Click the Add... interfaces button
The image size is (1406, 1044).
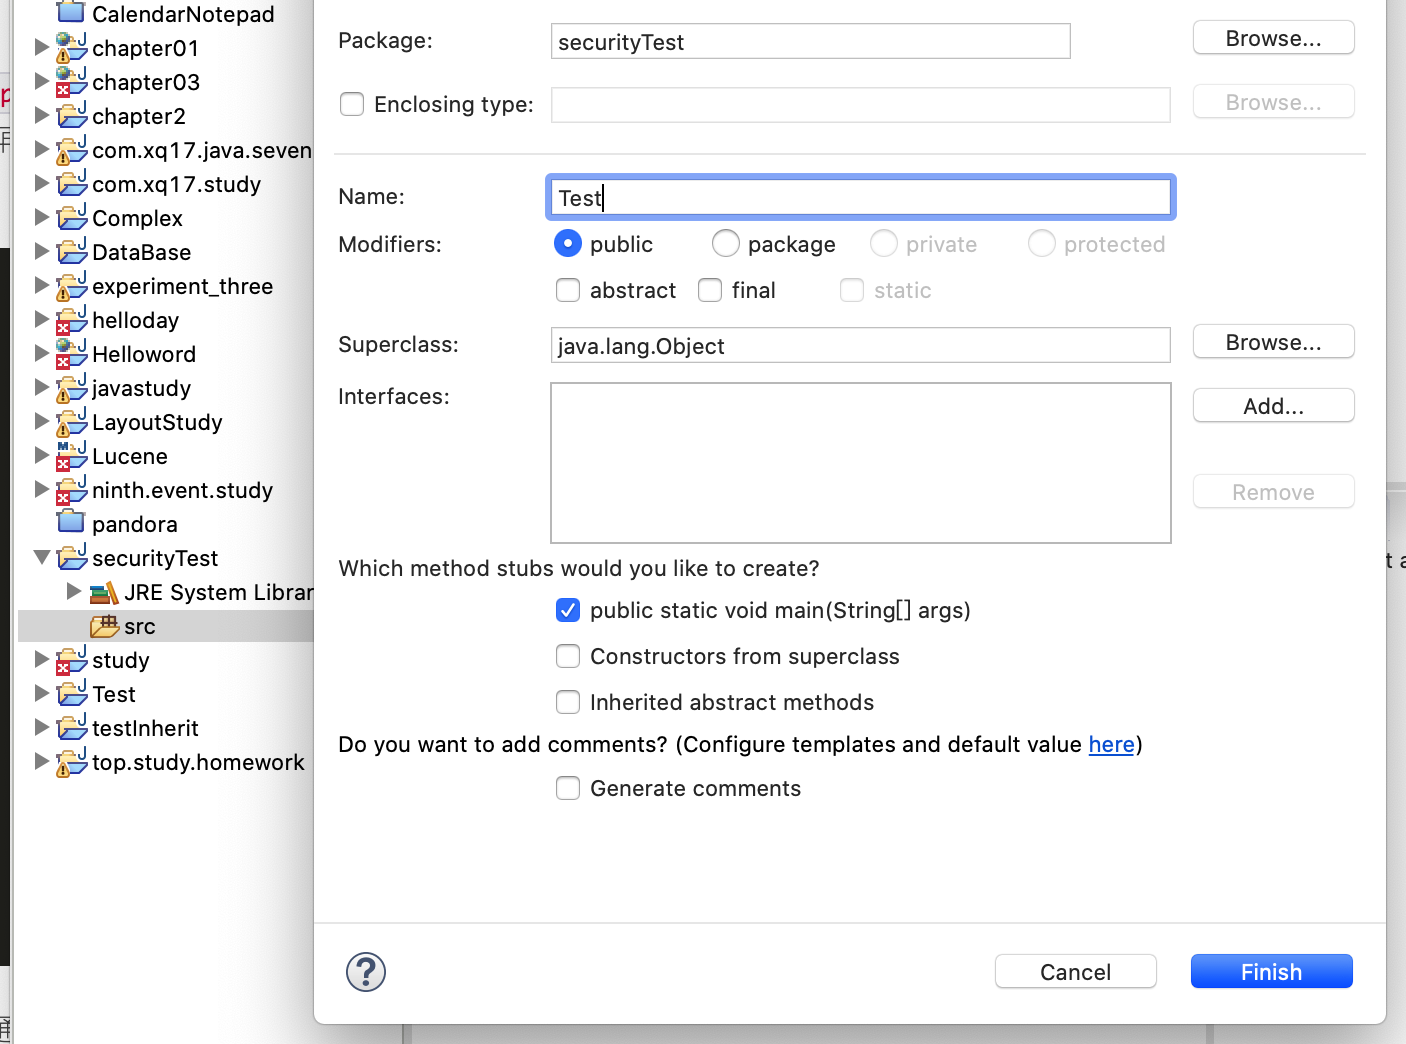tap(1273, 406)
